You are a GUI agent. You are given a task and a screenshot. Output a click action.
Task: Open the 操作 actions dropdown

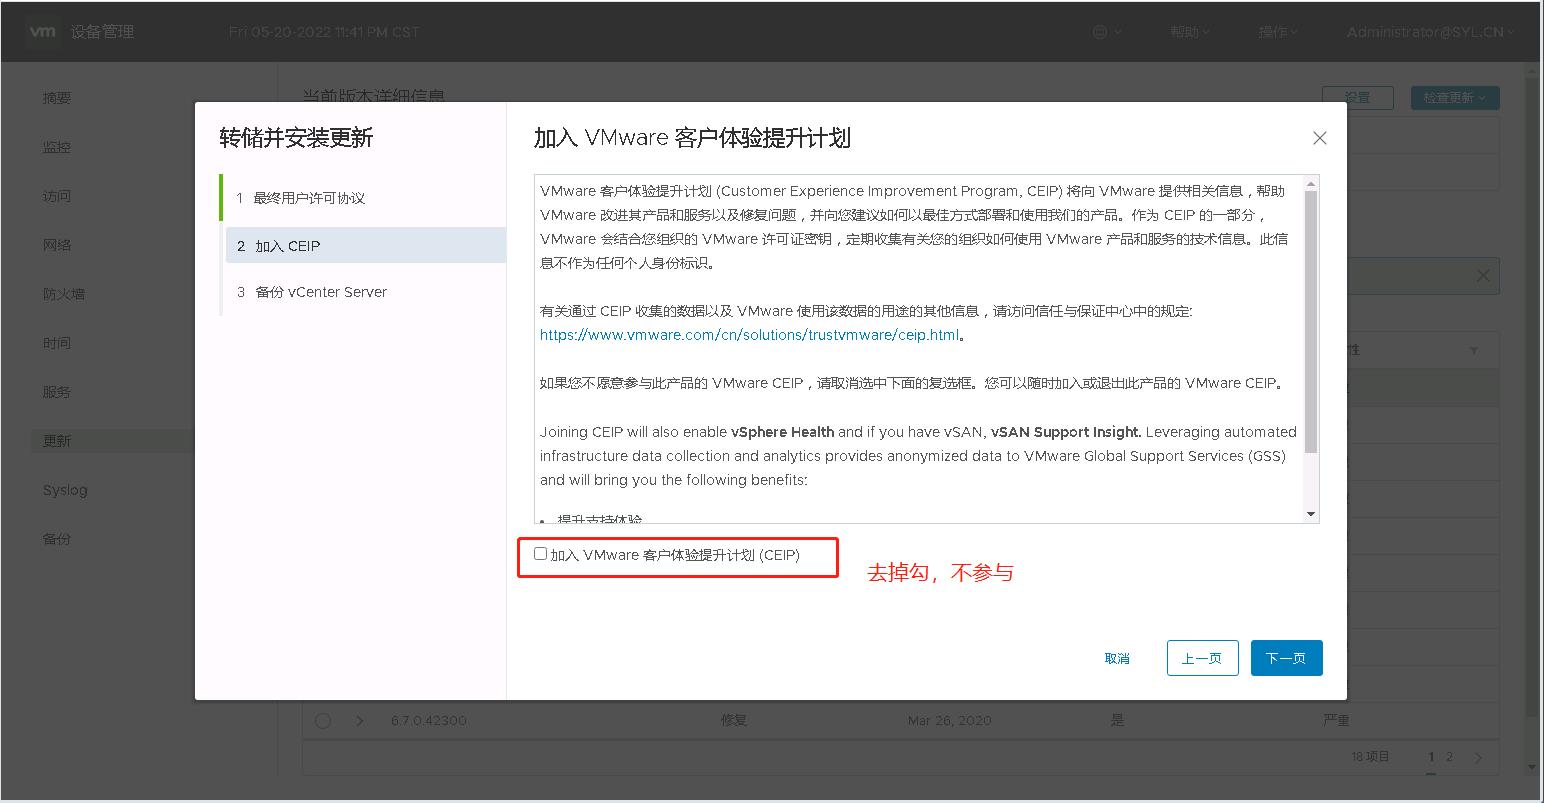tap(1278, 32)
